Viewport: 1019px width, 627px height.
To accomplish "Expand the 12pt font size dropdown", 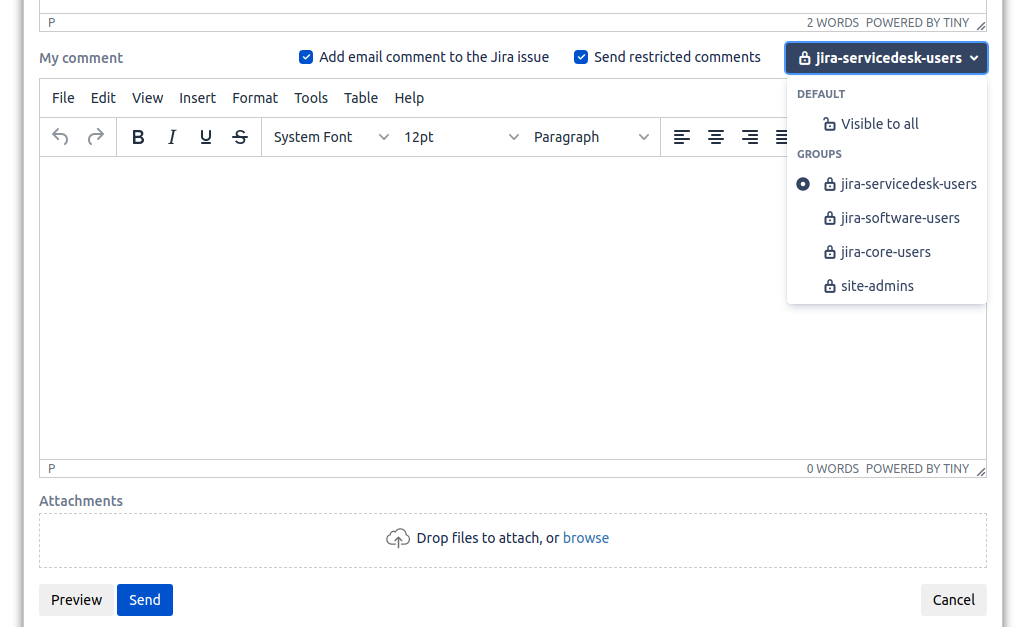I will [461, 137].
